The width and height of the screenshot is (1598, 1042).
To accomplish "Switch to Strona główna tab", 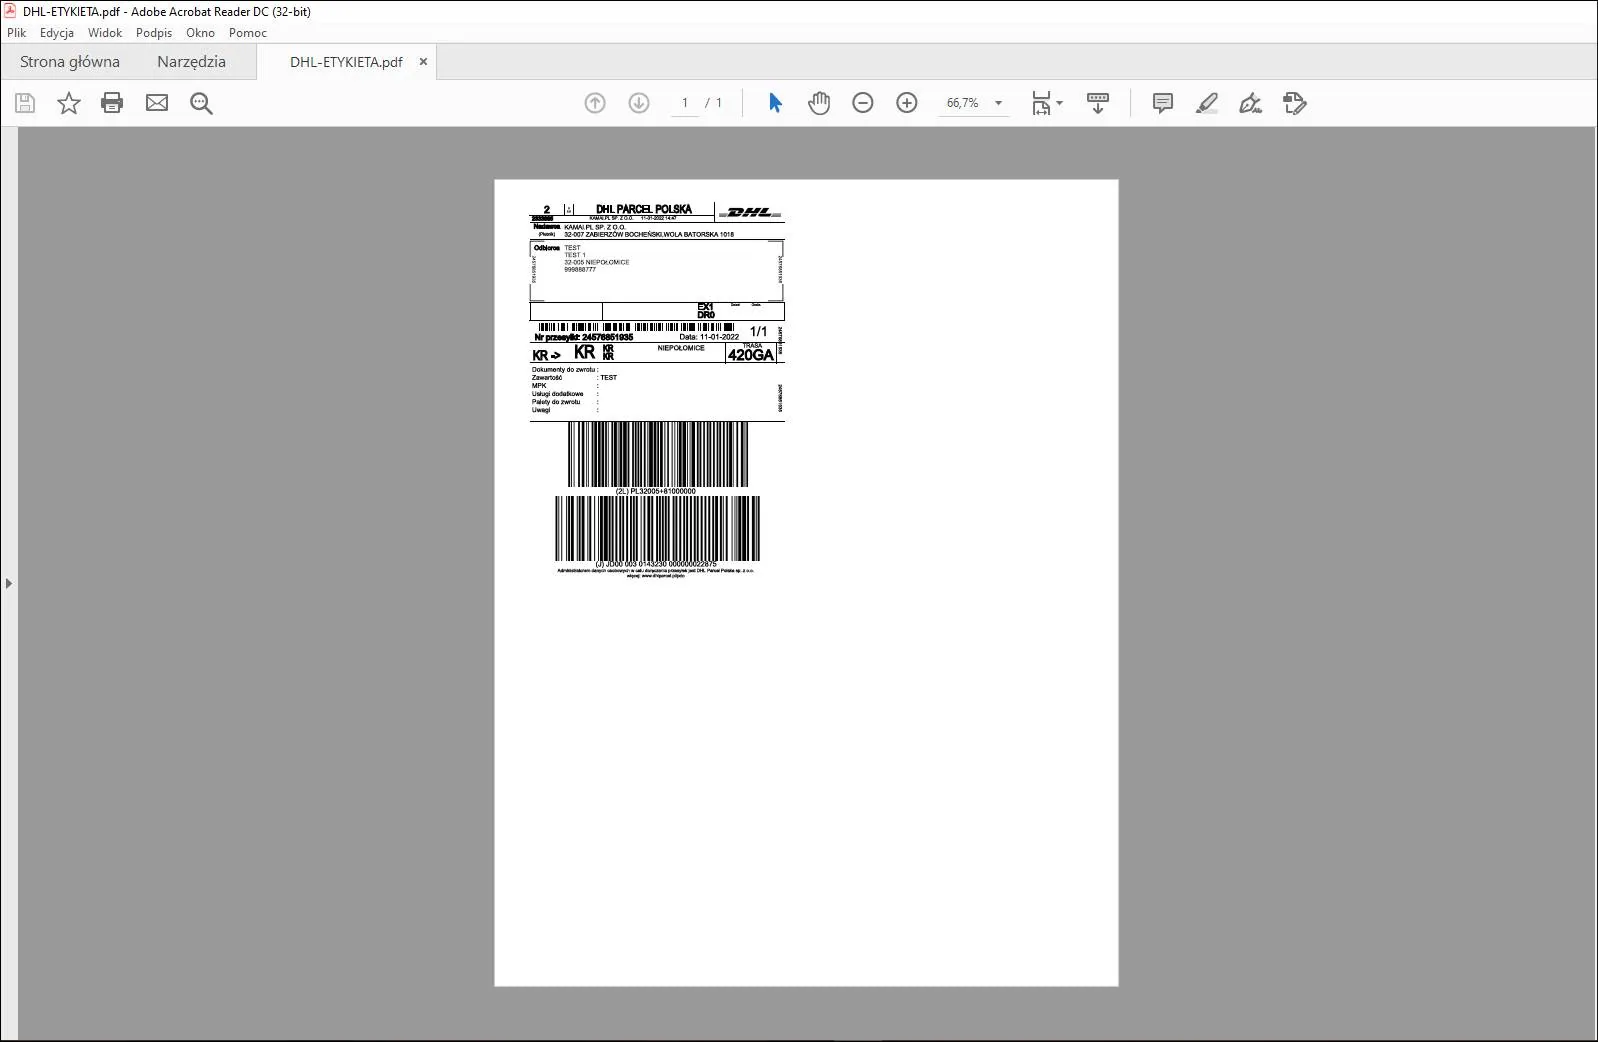I will pos(70,62).
